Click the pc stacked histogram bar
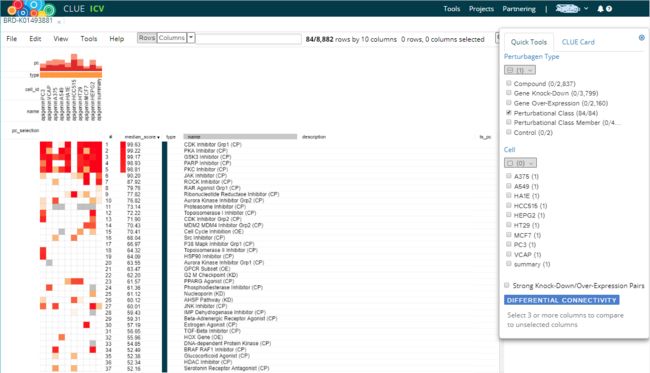 tap(71, 63)
